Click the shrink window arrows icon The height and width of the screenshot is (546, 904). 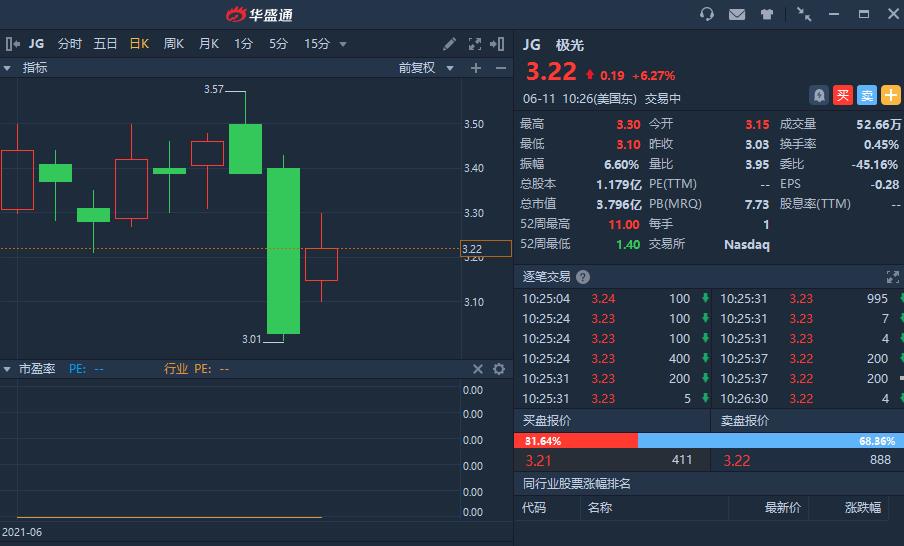pyautogui.click(x=804, y=14)
